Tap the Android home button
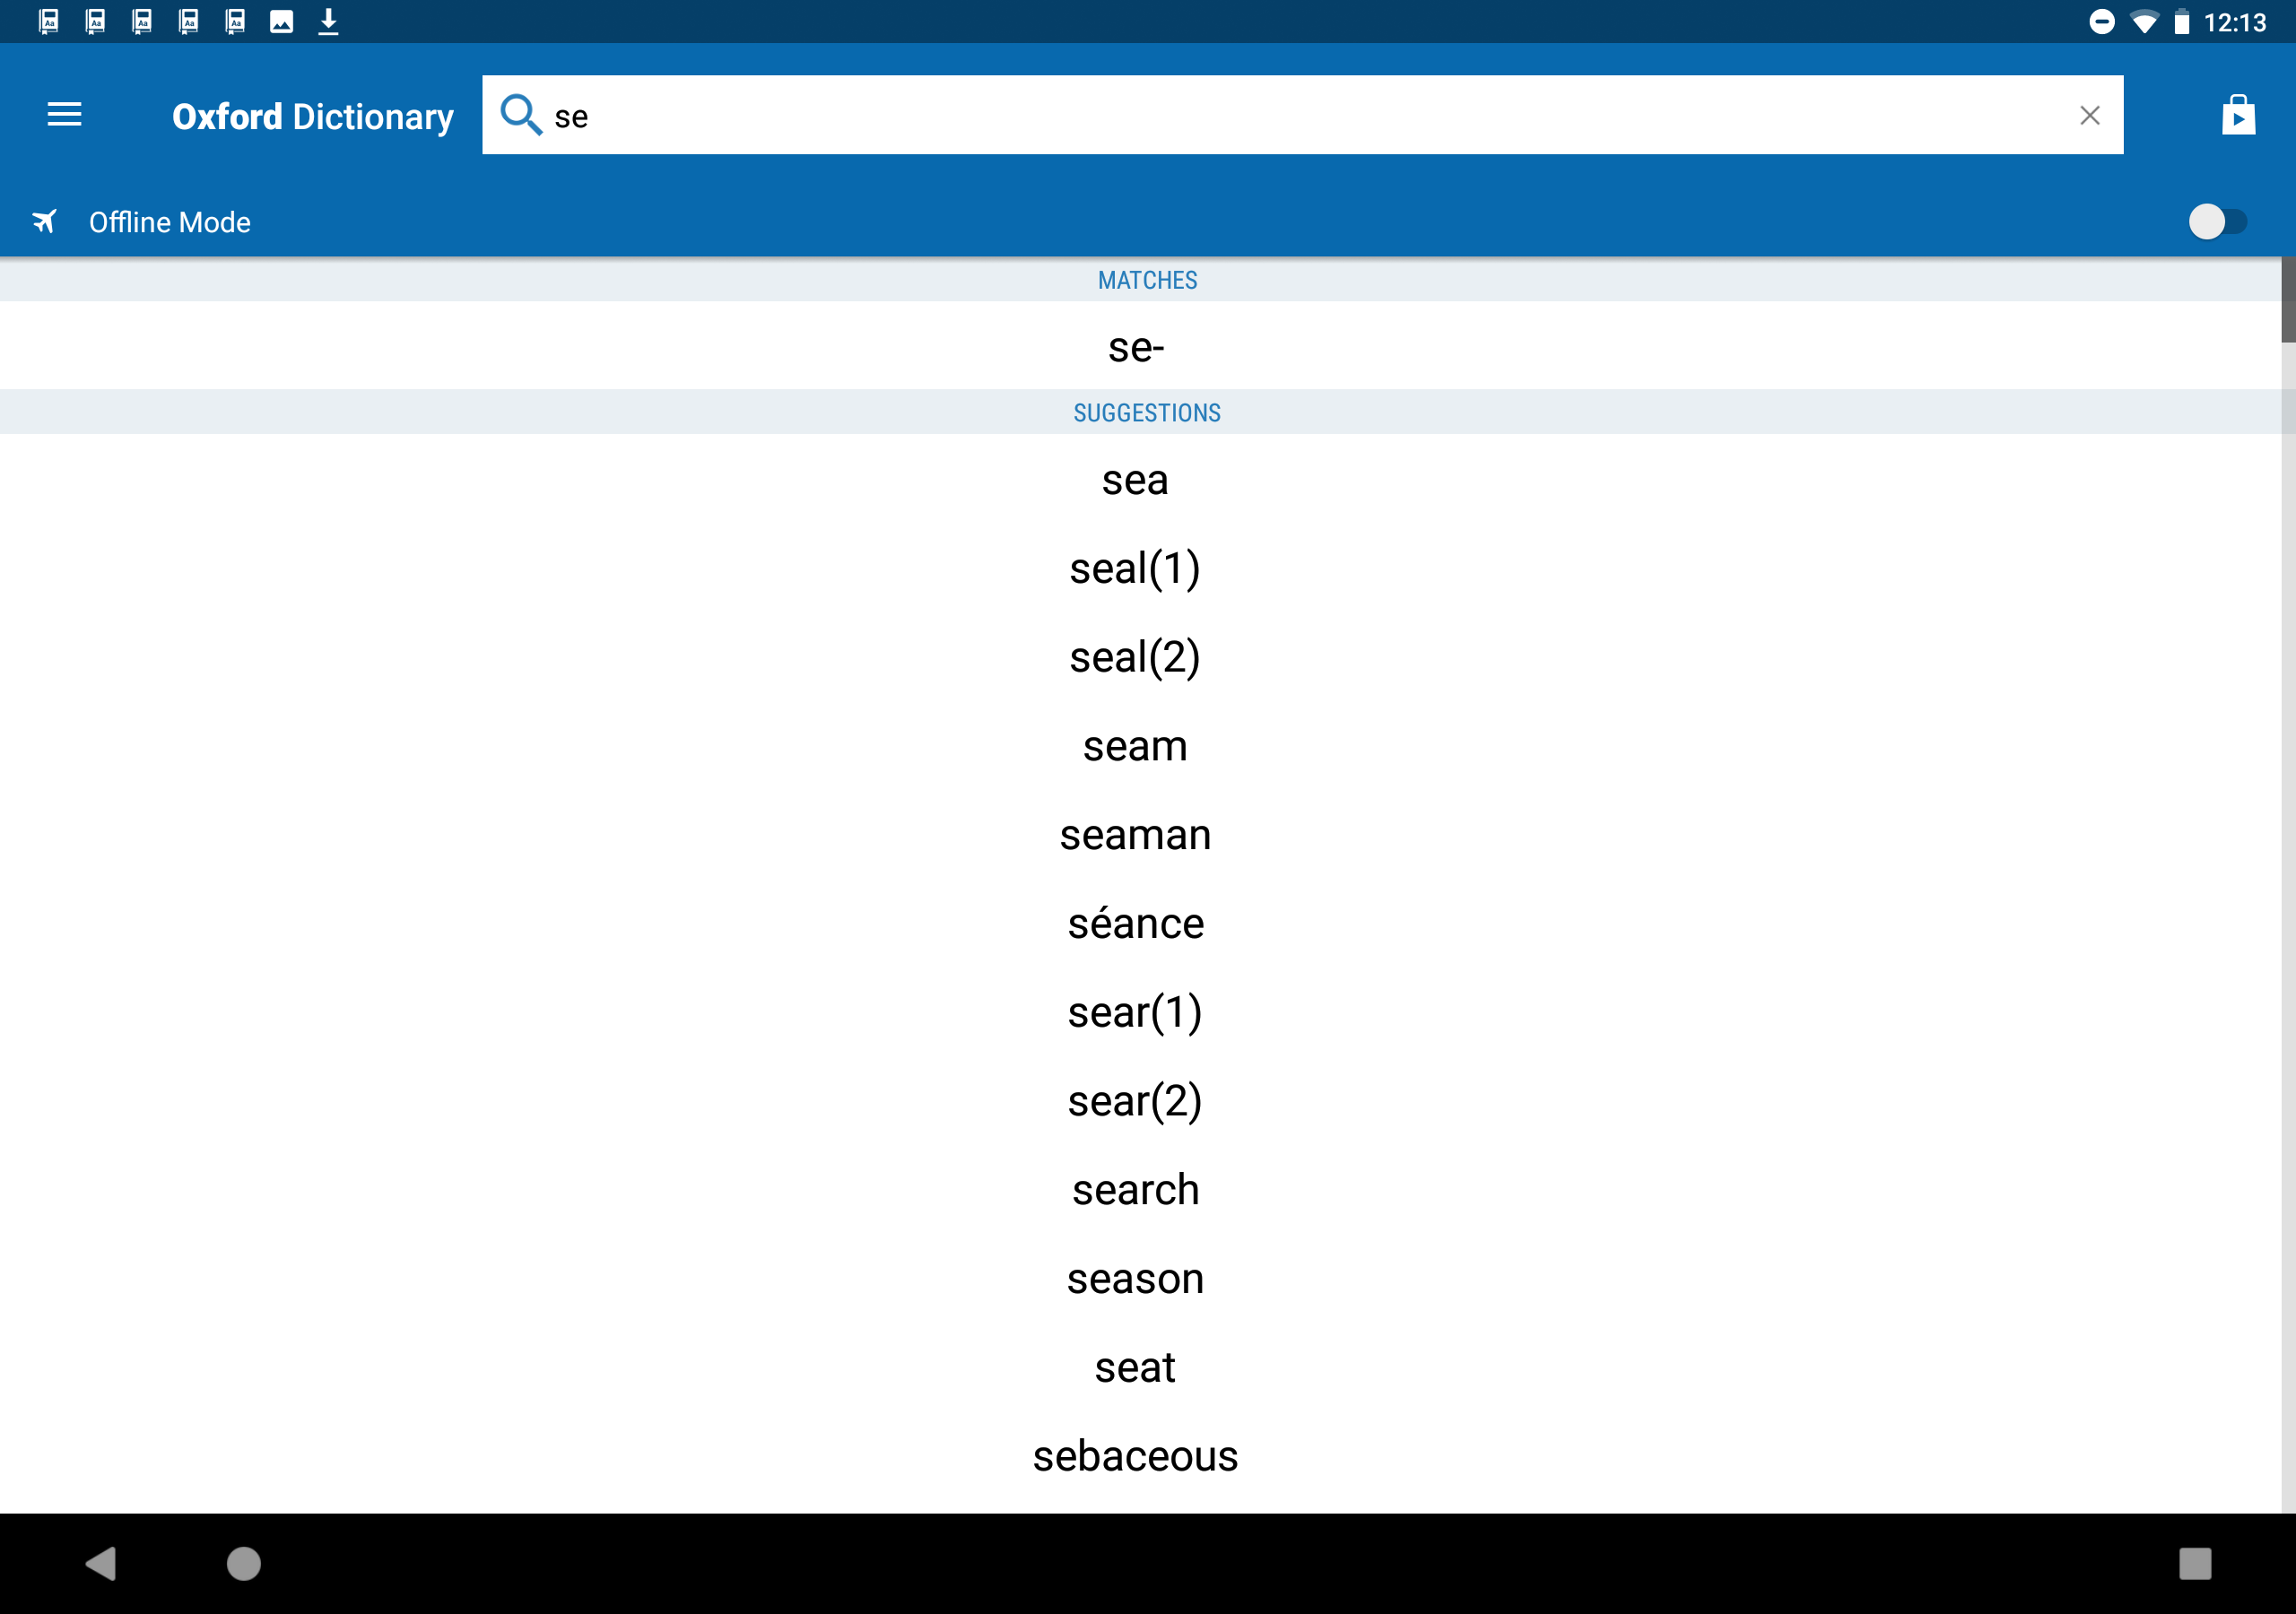This screenshot has width=2296, height=1614. [244, 1563]
